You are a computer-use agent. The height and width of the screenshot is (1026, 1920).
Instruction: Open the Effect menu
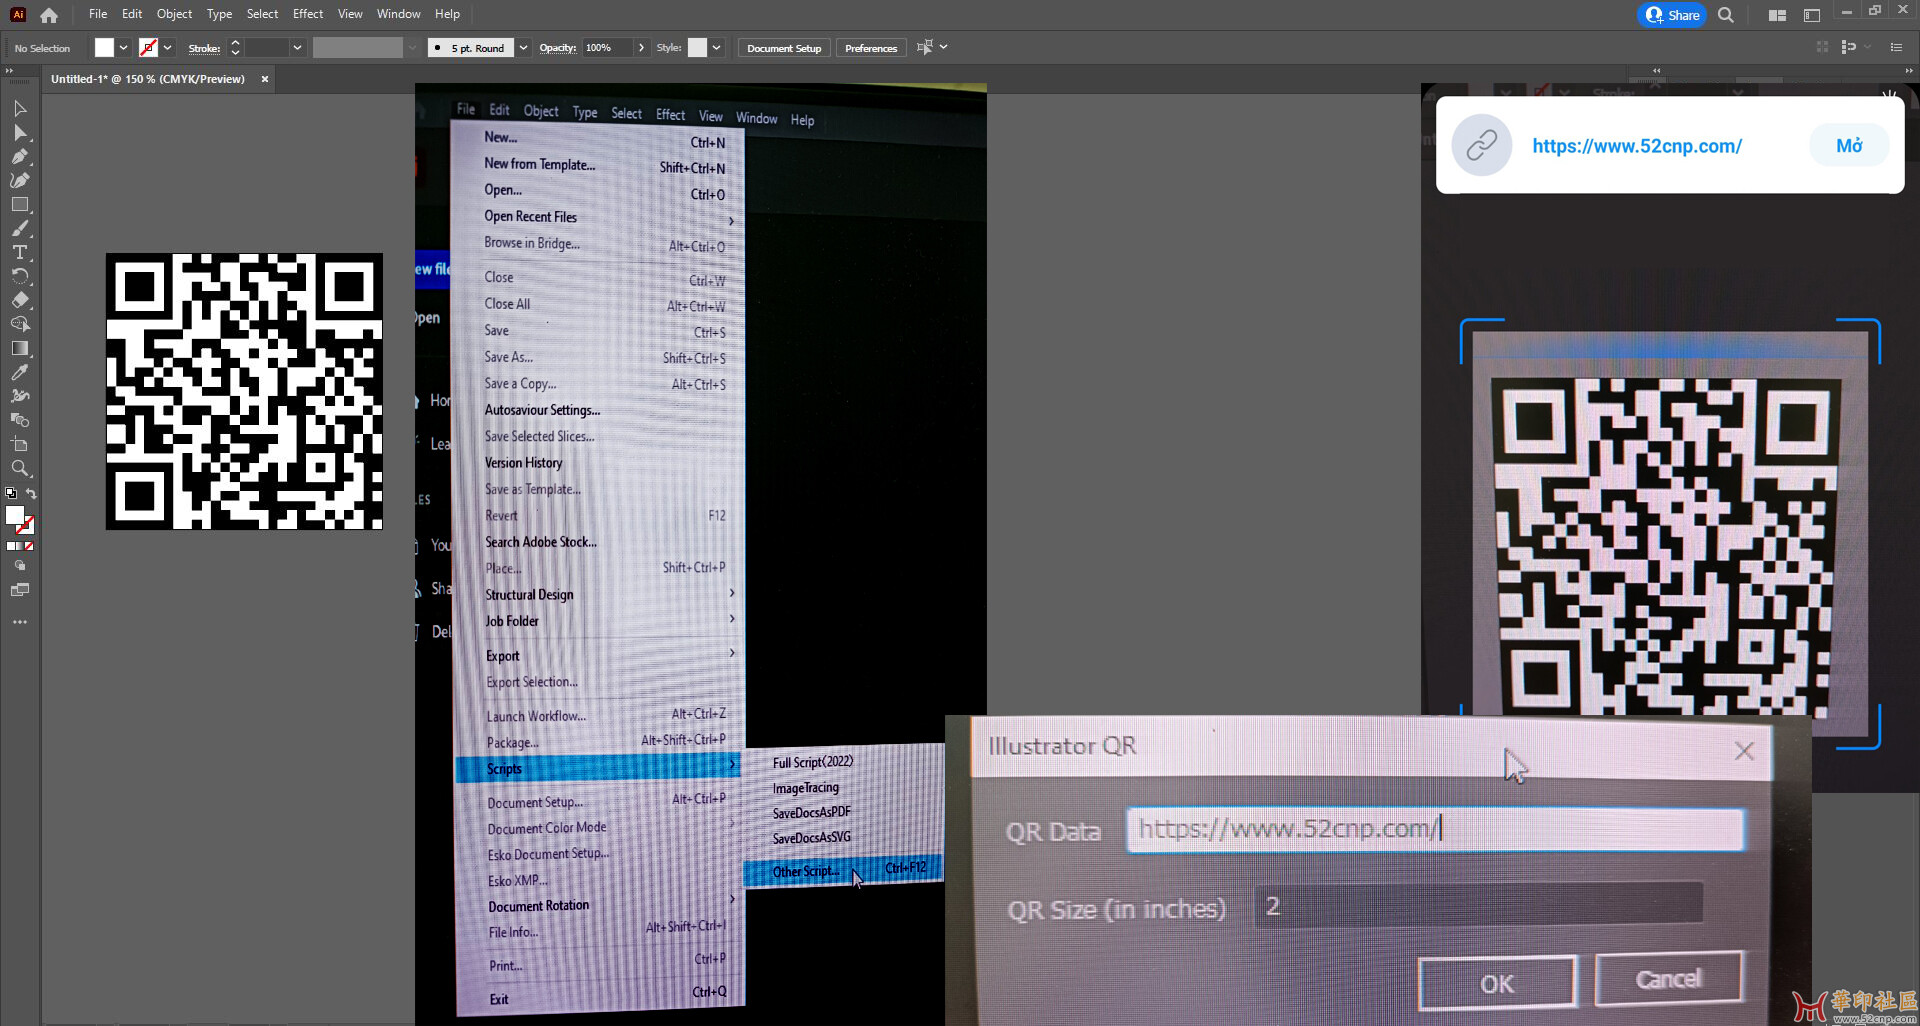[x=308, y=14]
